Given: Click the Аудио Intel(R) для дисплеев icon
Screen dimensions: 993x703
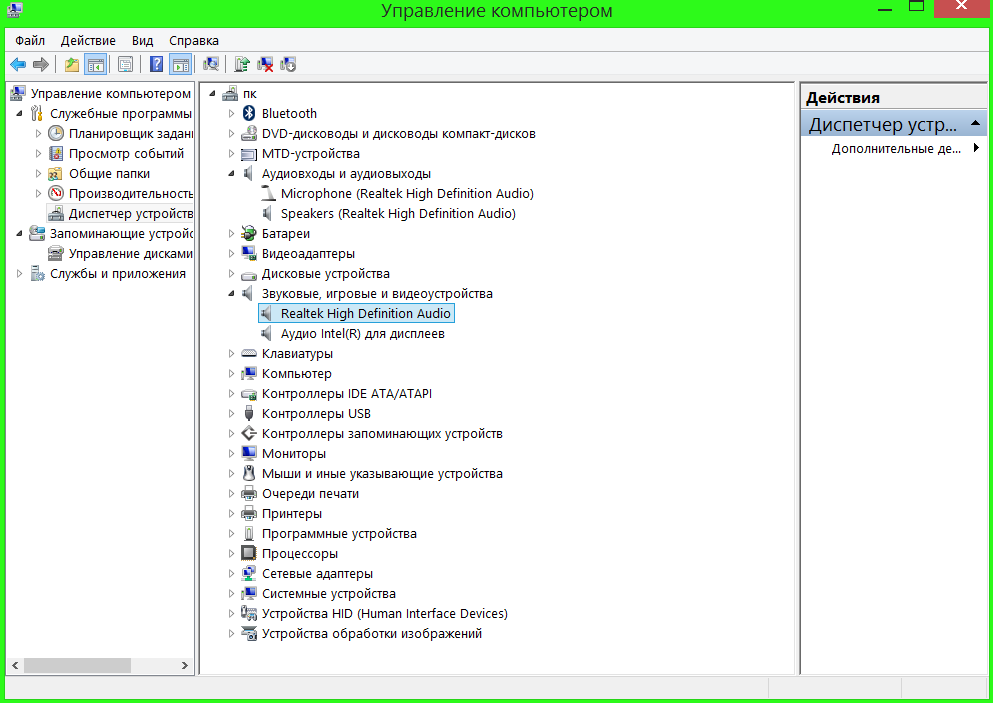Looking at the screenshot, I should [268, 334].
